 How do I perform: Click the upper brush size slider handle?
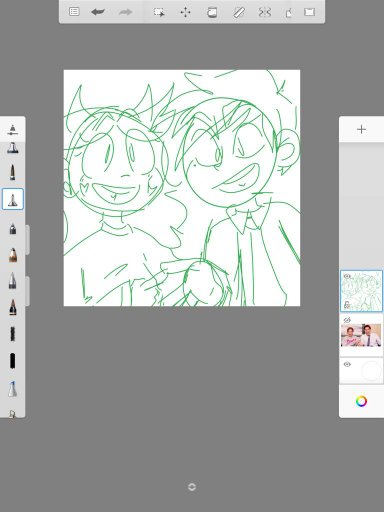(x=27, y=240)
